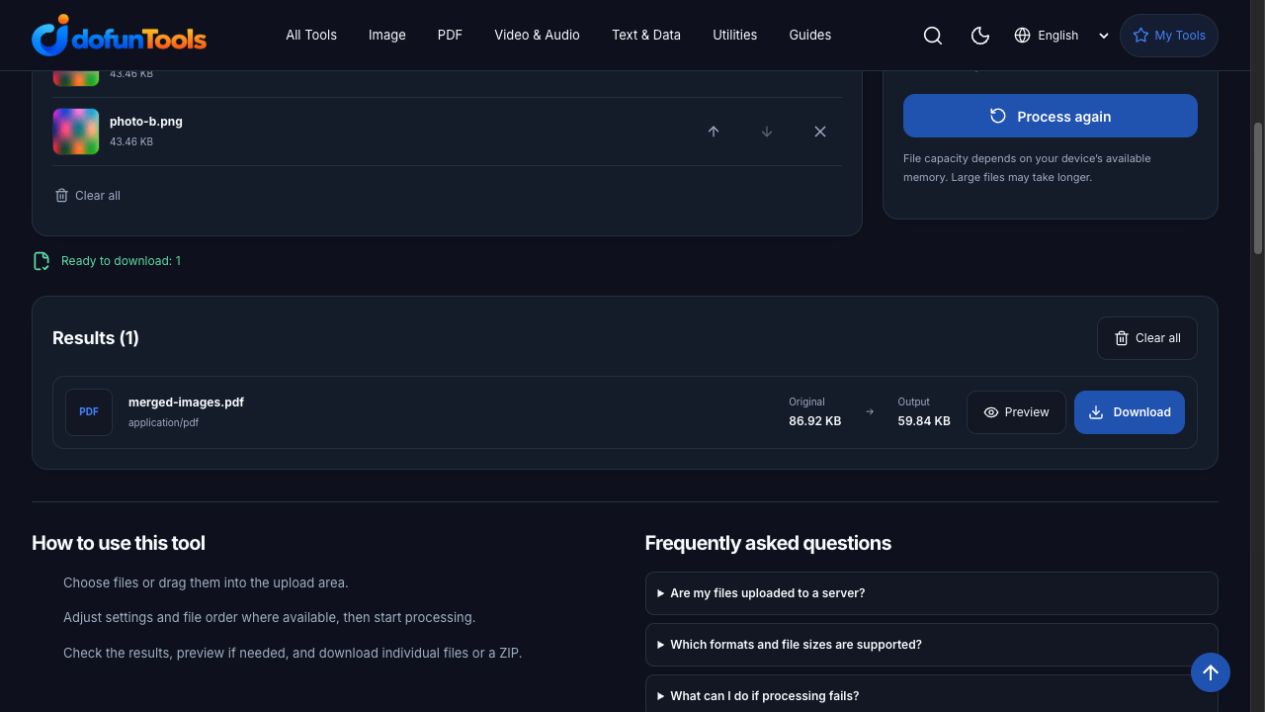Toggle dark mode moon icon
The height and width of the screenshot is (712, 1265).
click(x=980, y=35)
